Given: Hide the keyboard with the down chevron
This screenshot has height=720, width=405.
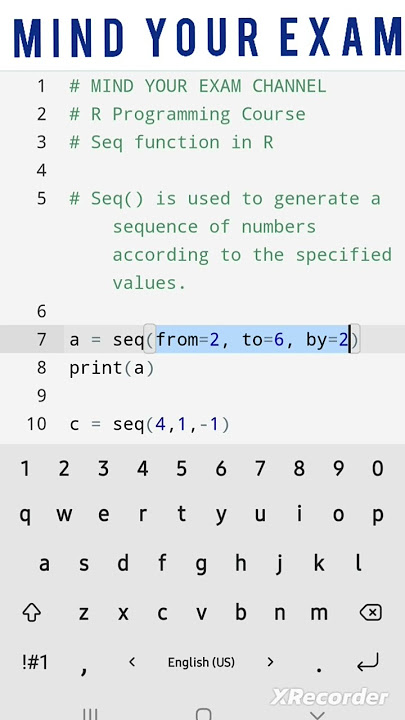Looking at the screenshot, I should point(317,714).
